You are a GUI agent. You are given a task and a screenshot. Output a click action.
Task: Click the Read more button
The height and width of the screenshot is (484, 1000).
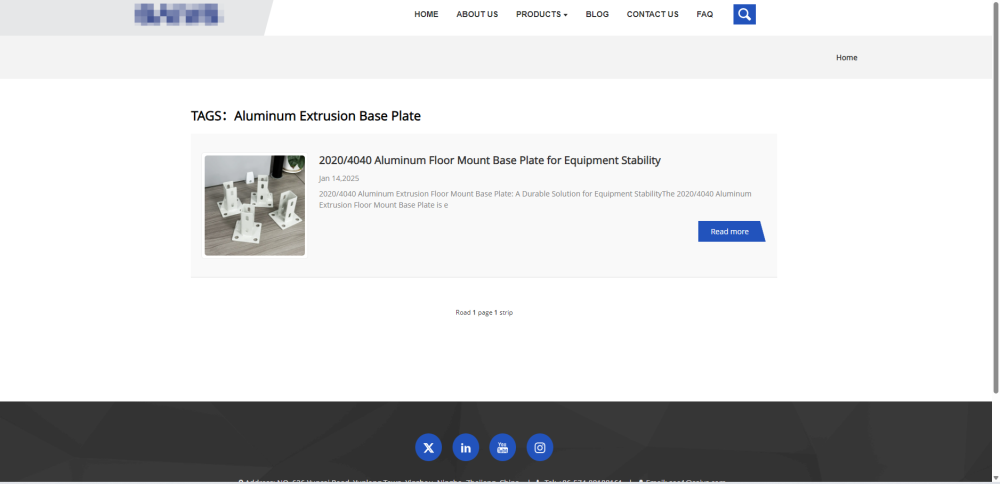click(732, 231)
